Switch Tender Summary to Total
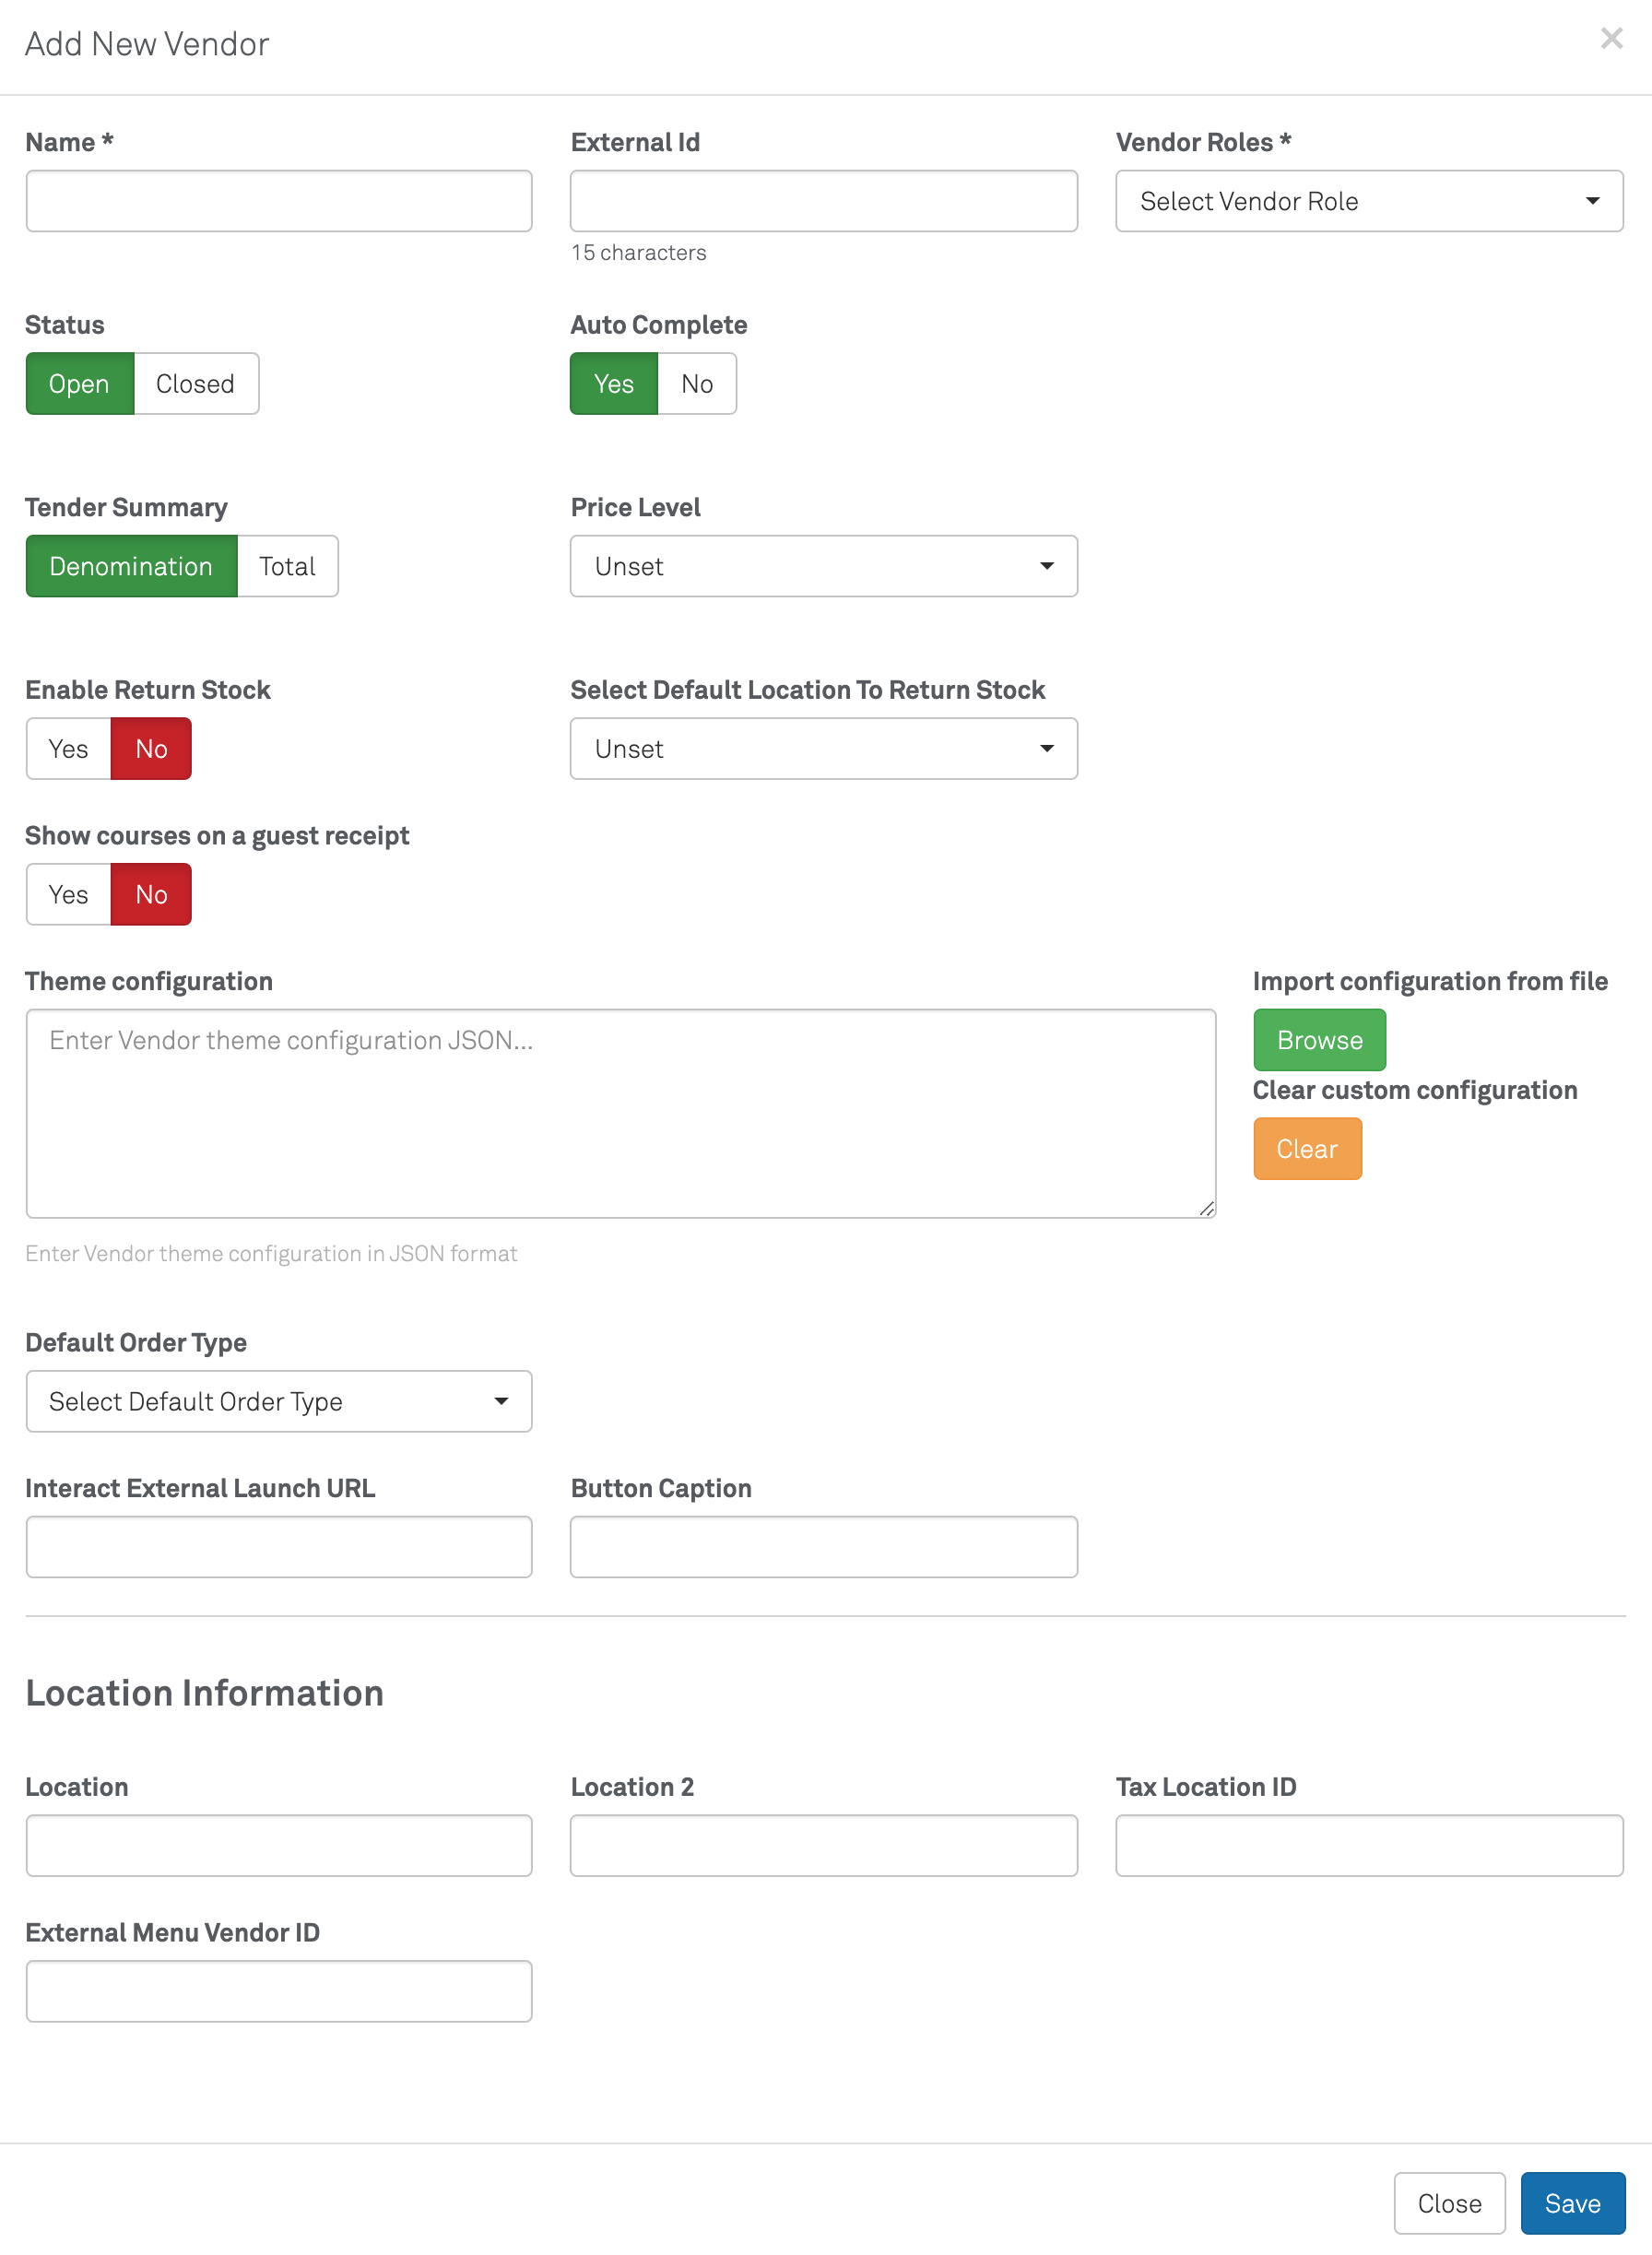This screenshot has width=1652, height=2255. pyautogui.click(x=287, y=567)
